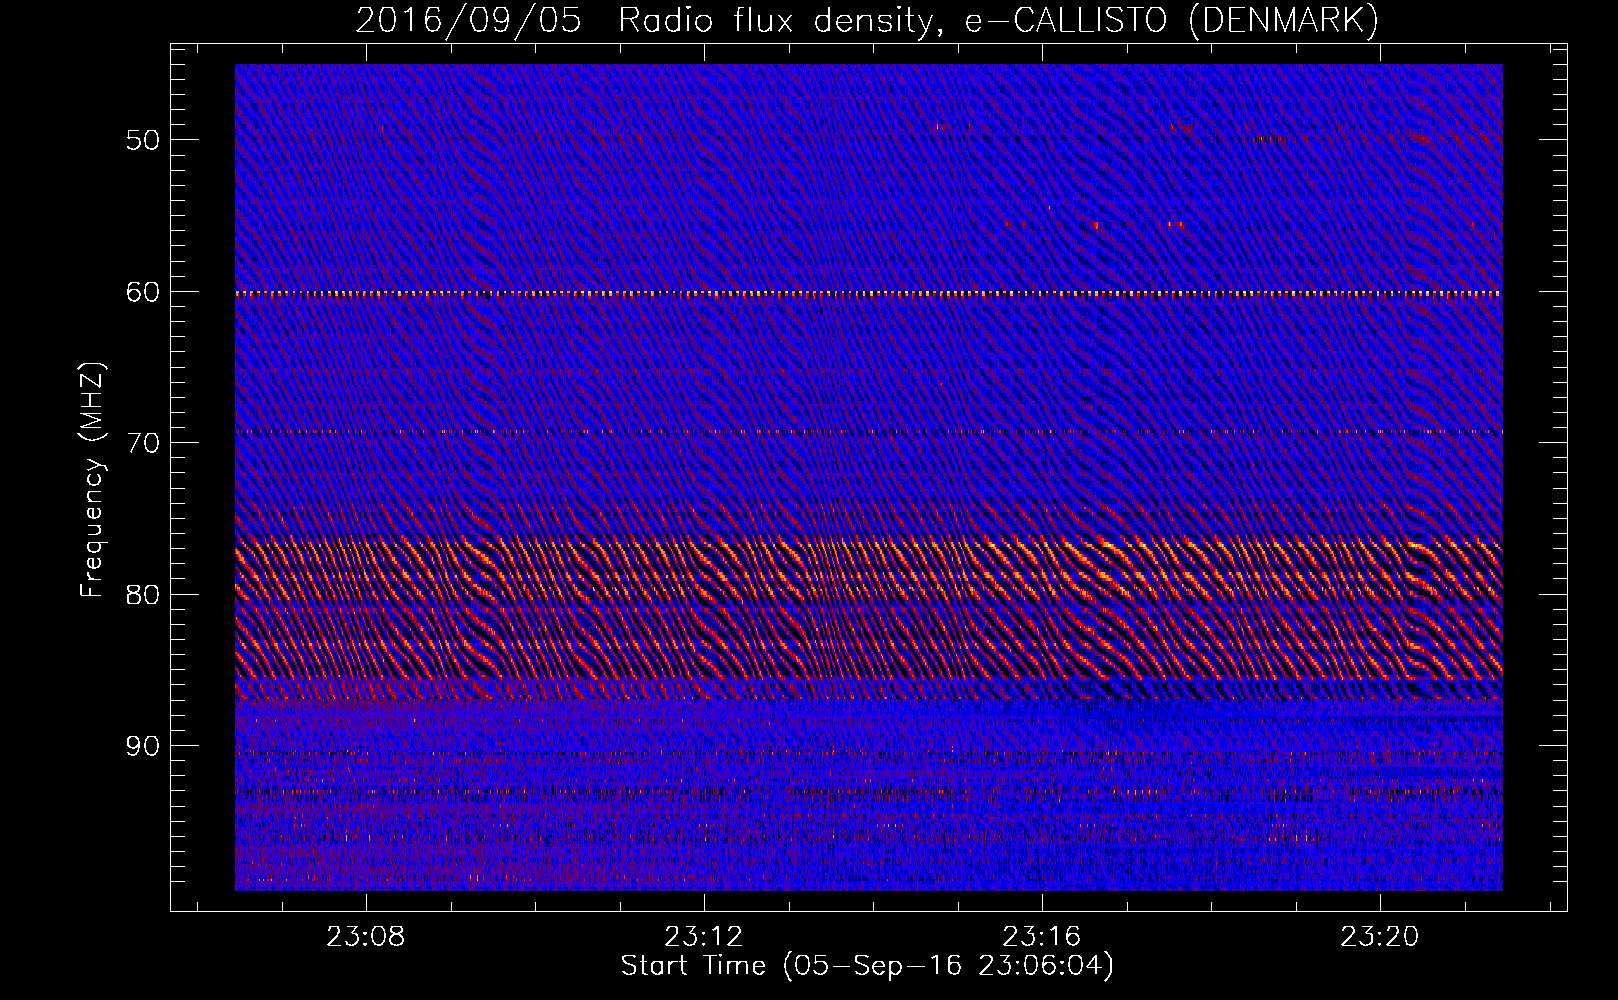Image resolution: width=1618 pixels, height=1000 pixels.
Task: Click the 23:20 time tick label
Action: point(1380,937)
